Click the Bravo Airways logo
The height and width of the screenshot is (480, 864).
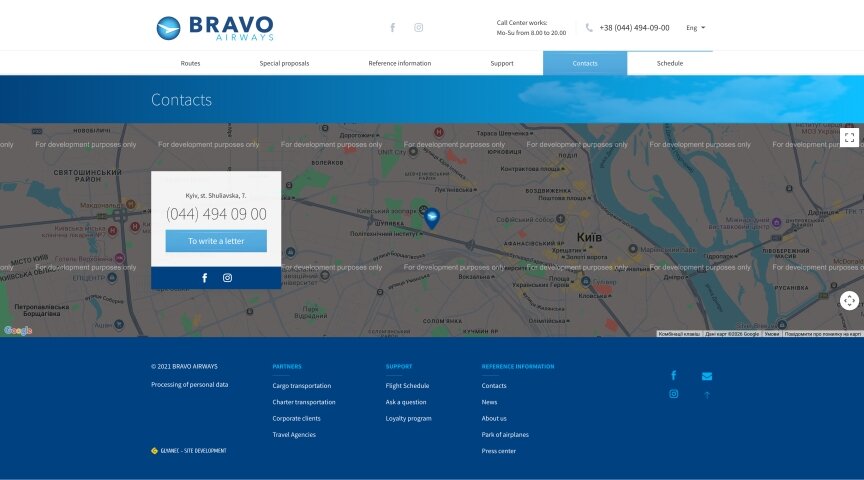pos(215,28)
